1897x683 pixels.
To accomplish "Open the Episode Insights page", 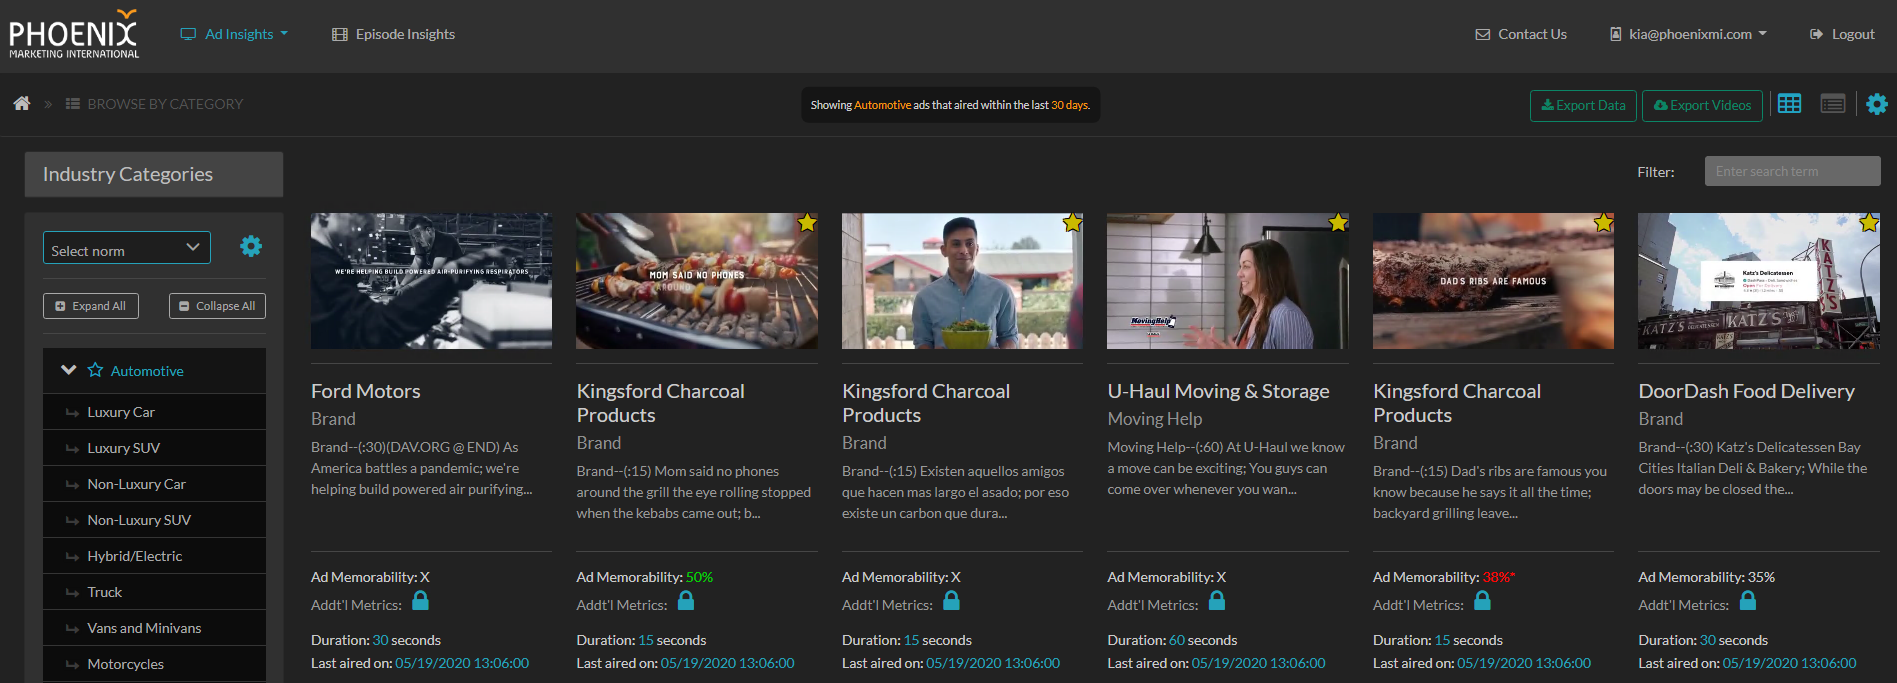I will click(x=394, y=34).
